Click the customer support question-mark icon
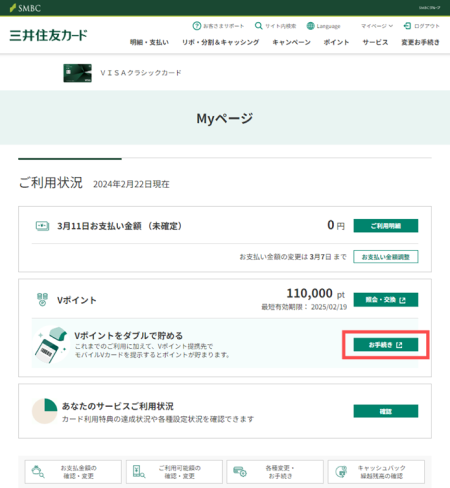The height and width of the screenshot is (488, 450). click(197, 26)
